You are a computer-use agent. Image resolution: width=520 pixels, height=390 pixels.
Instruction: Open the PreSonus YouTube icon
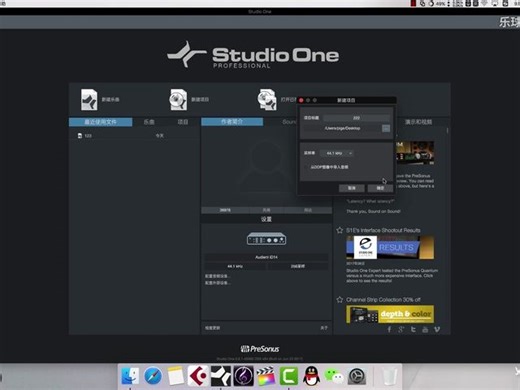pos(425,329)
